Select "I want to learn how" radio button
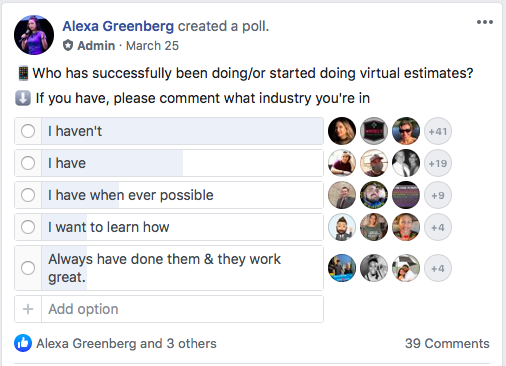Screen dimensions: 506x366 [28, 227]
